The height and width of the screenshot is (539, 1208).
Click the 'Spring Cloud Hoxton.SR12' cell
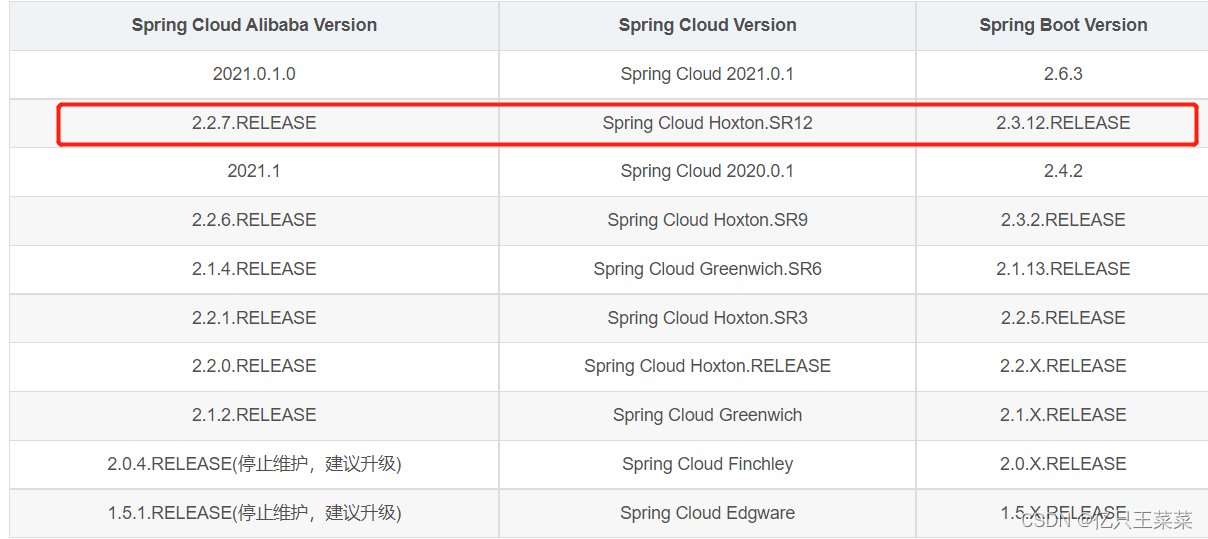707,123
